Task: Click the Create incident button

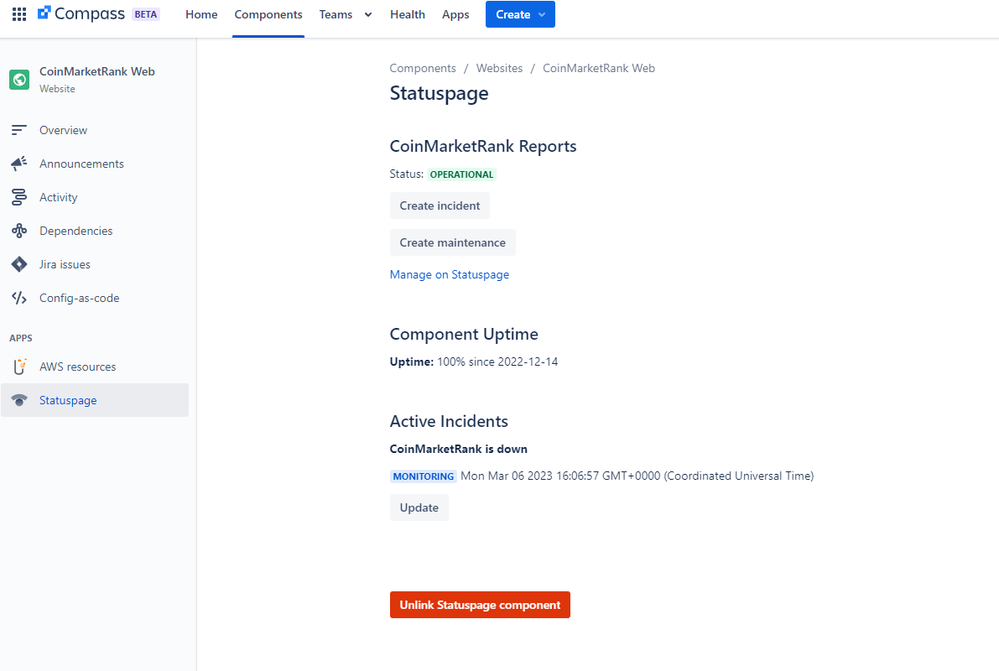Action: pyautogui.click(x=440, y=205)
